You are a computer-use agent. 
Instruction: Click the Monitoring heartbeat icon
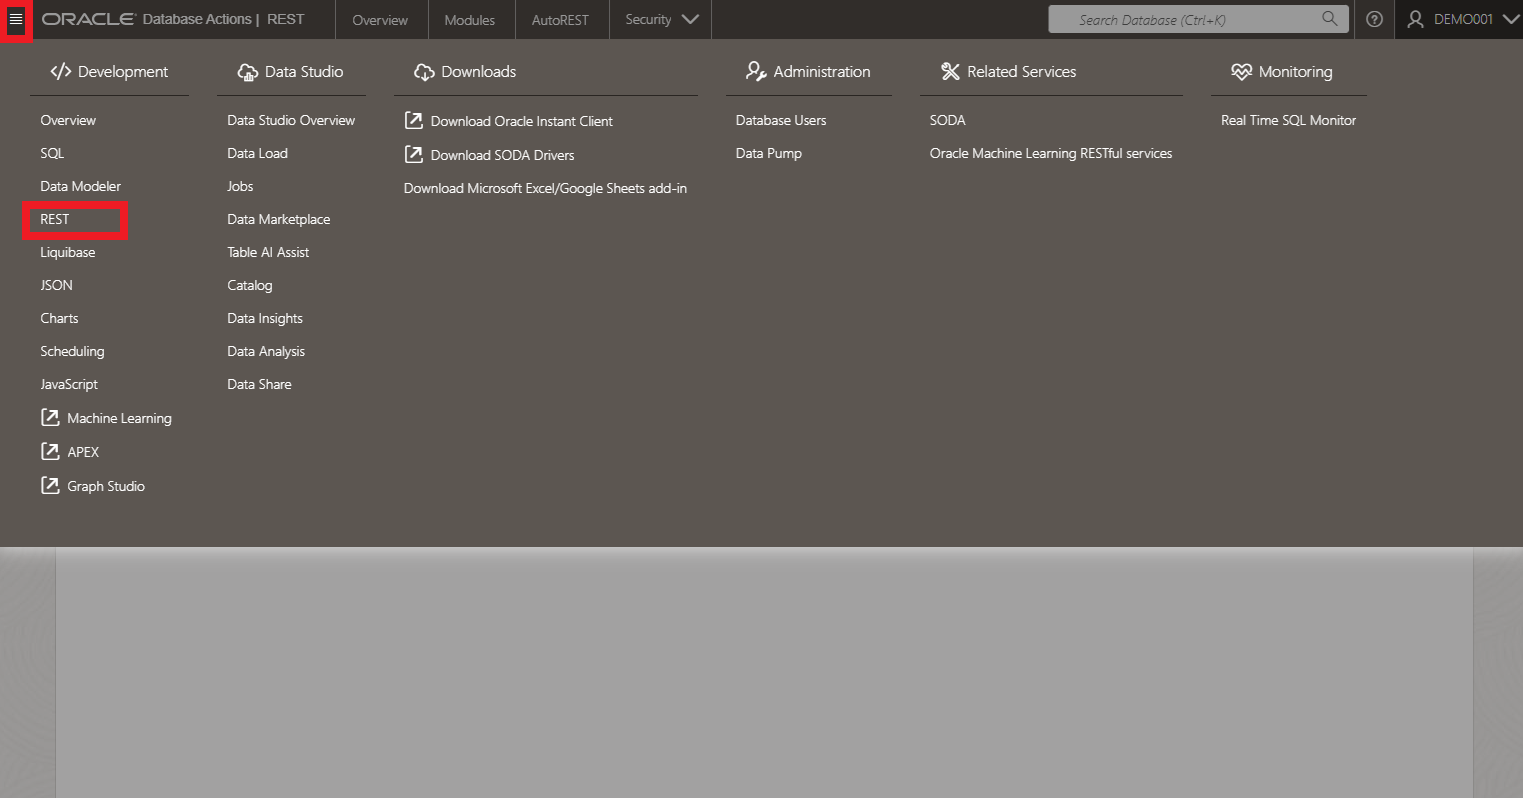click(x=1241, y=71)
